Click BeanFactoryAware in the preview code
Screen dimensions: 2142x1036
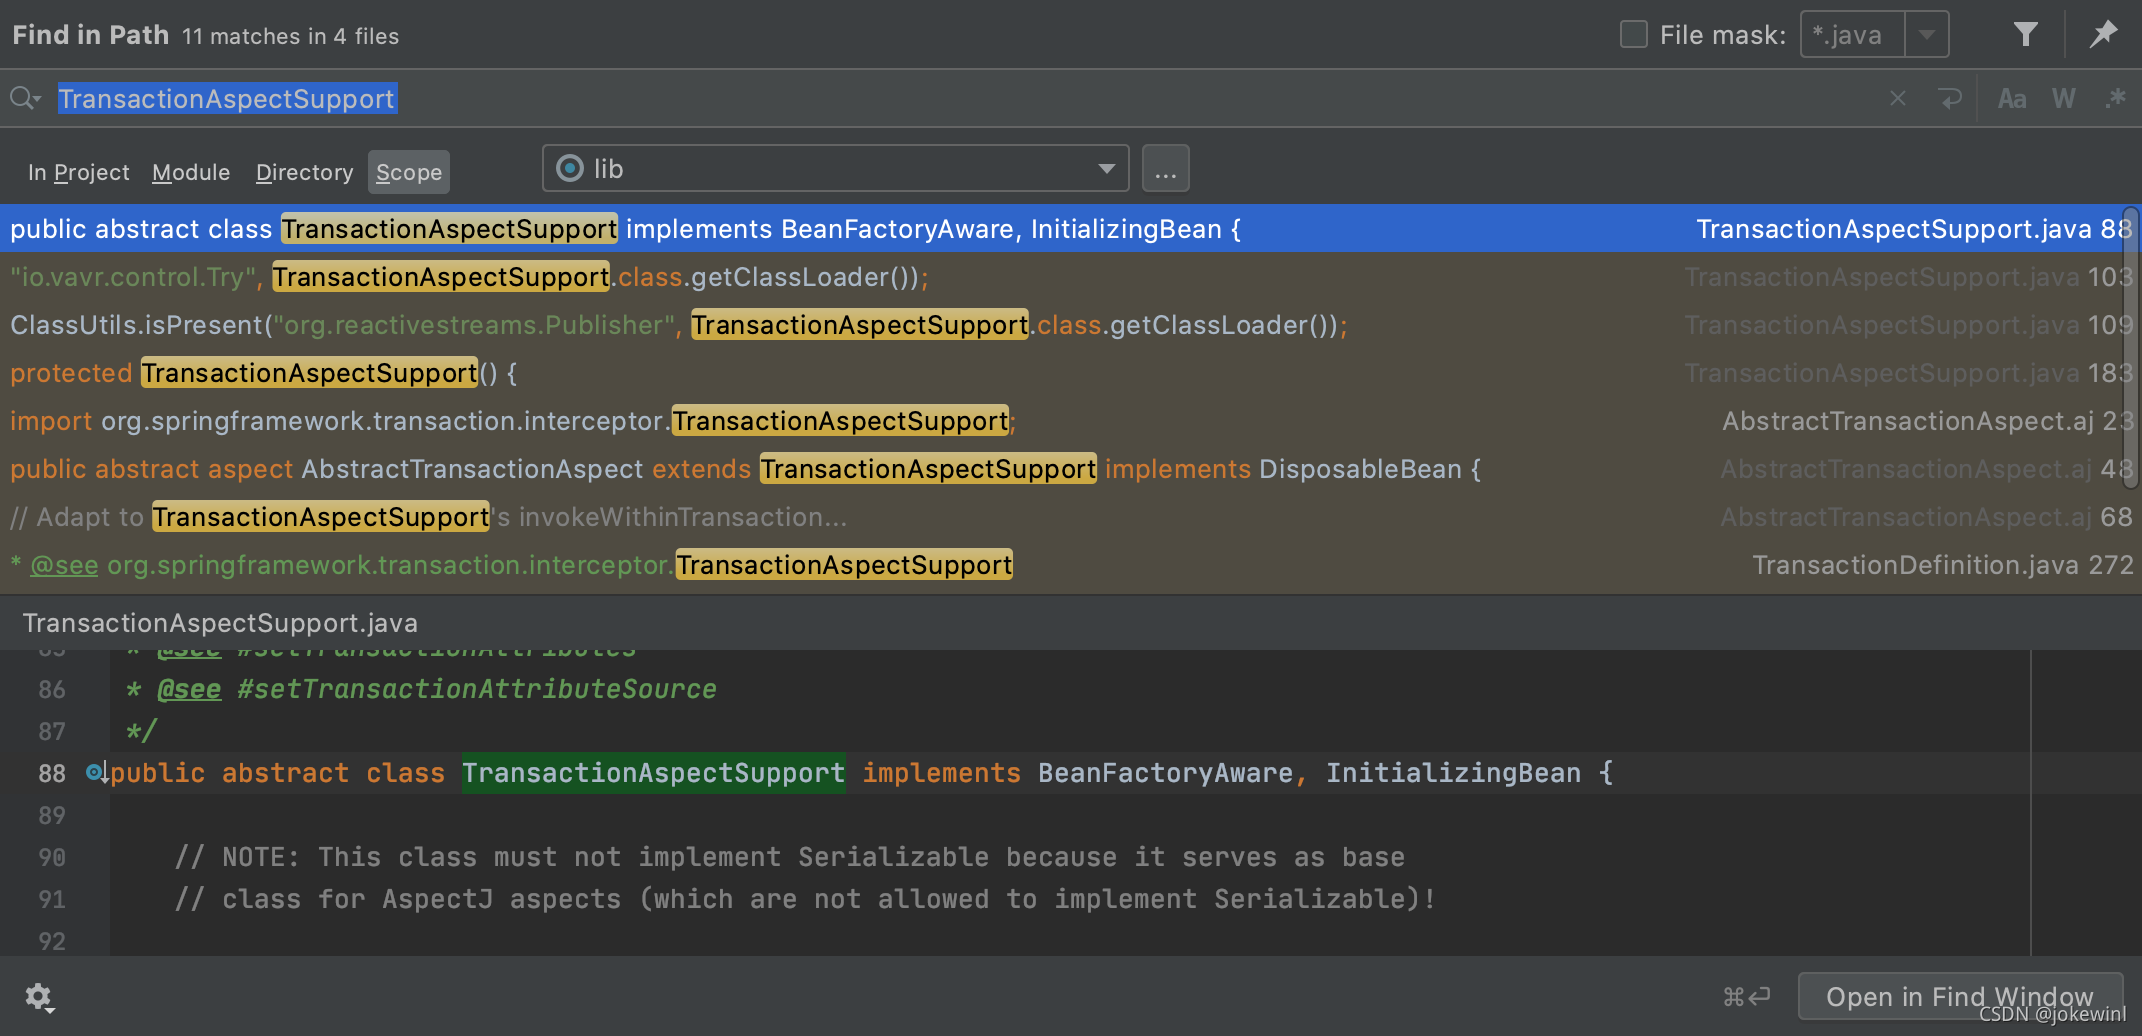[1165, 773]
